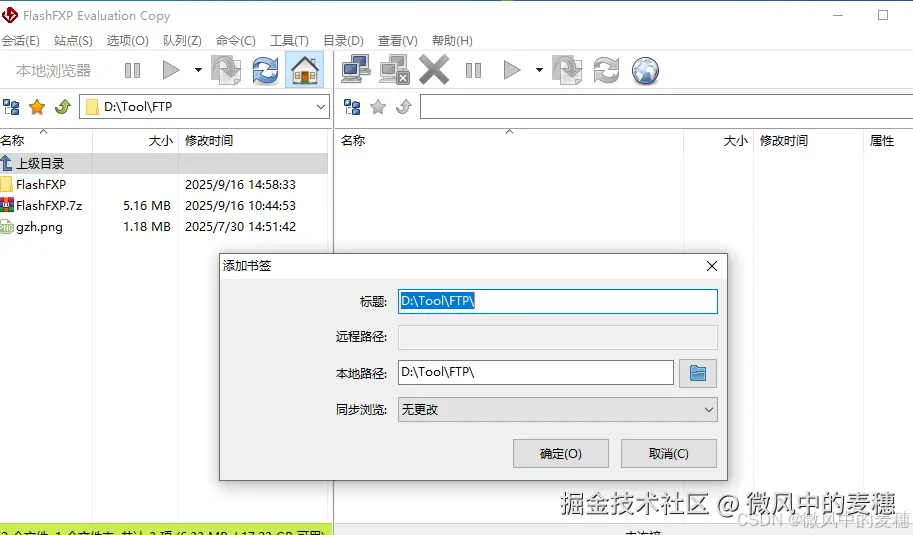Screen dimensions: 913x535
Task: Open the left transfer play dropdown arrow
Action: tap(198, 70)
